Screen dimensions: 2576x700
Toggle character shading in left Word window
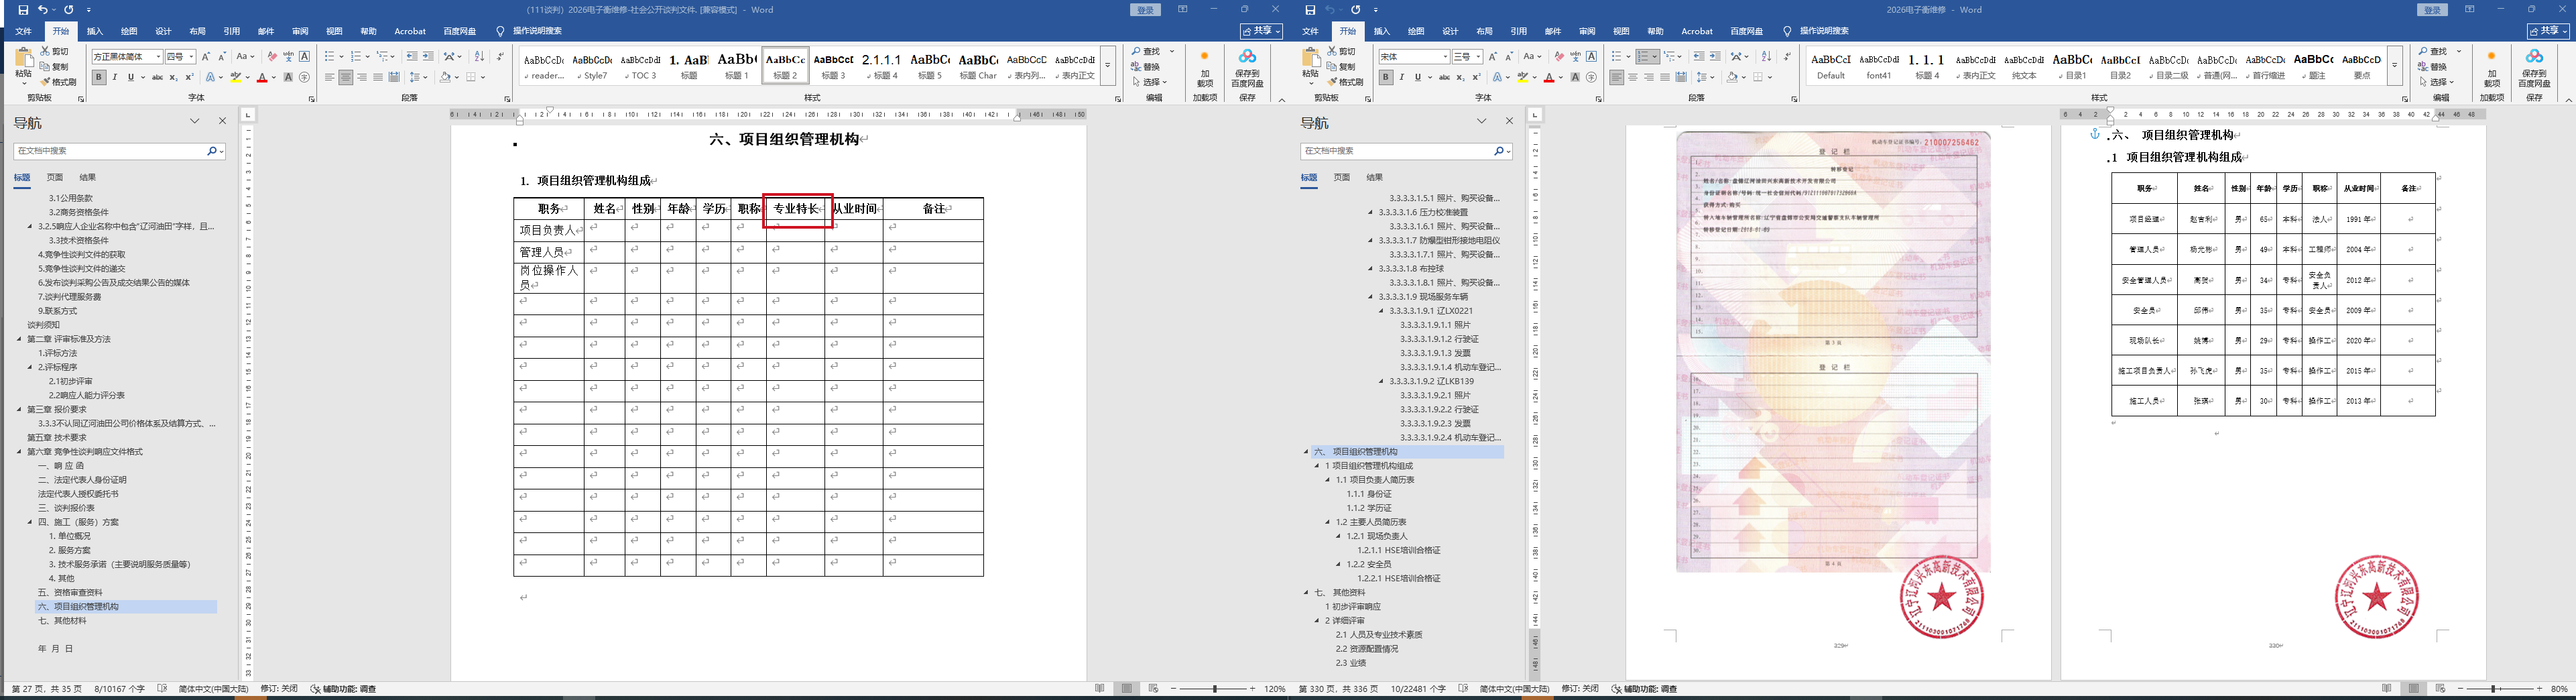click(x=288, y=77)
